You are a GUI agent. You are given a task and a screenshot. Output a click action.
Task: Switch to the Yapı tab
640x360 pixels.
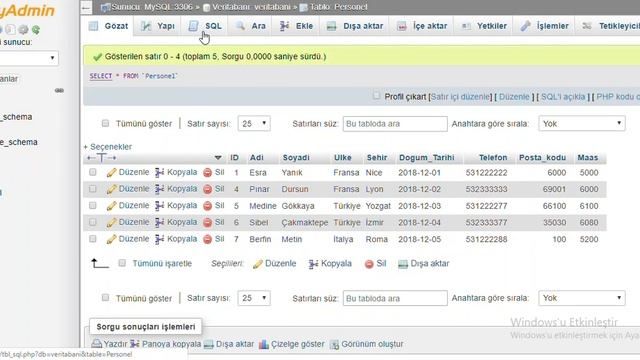pos(158,26)
